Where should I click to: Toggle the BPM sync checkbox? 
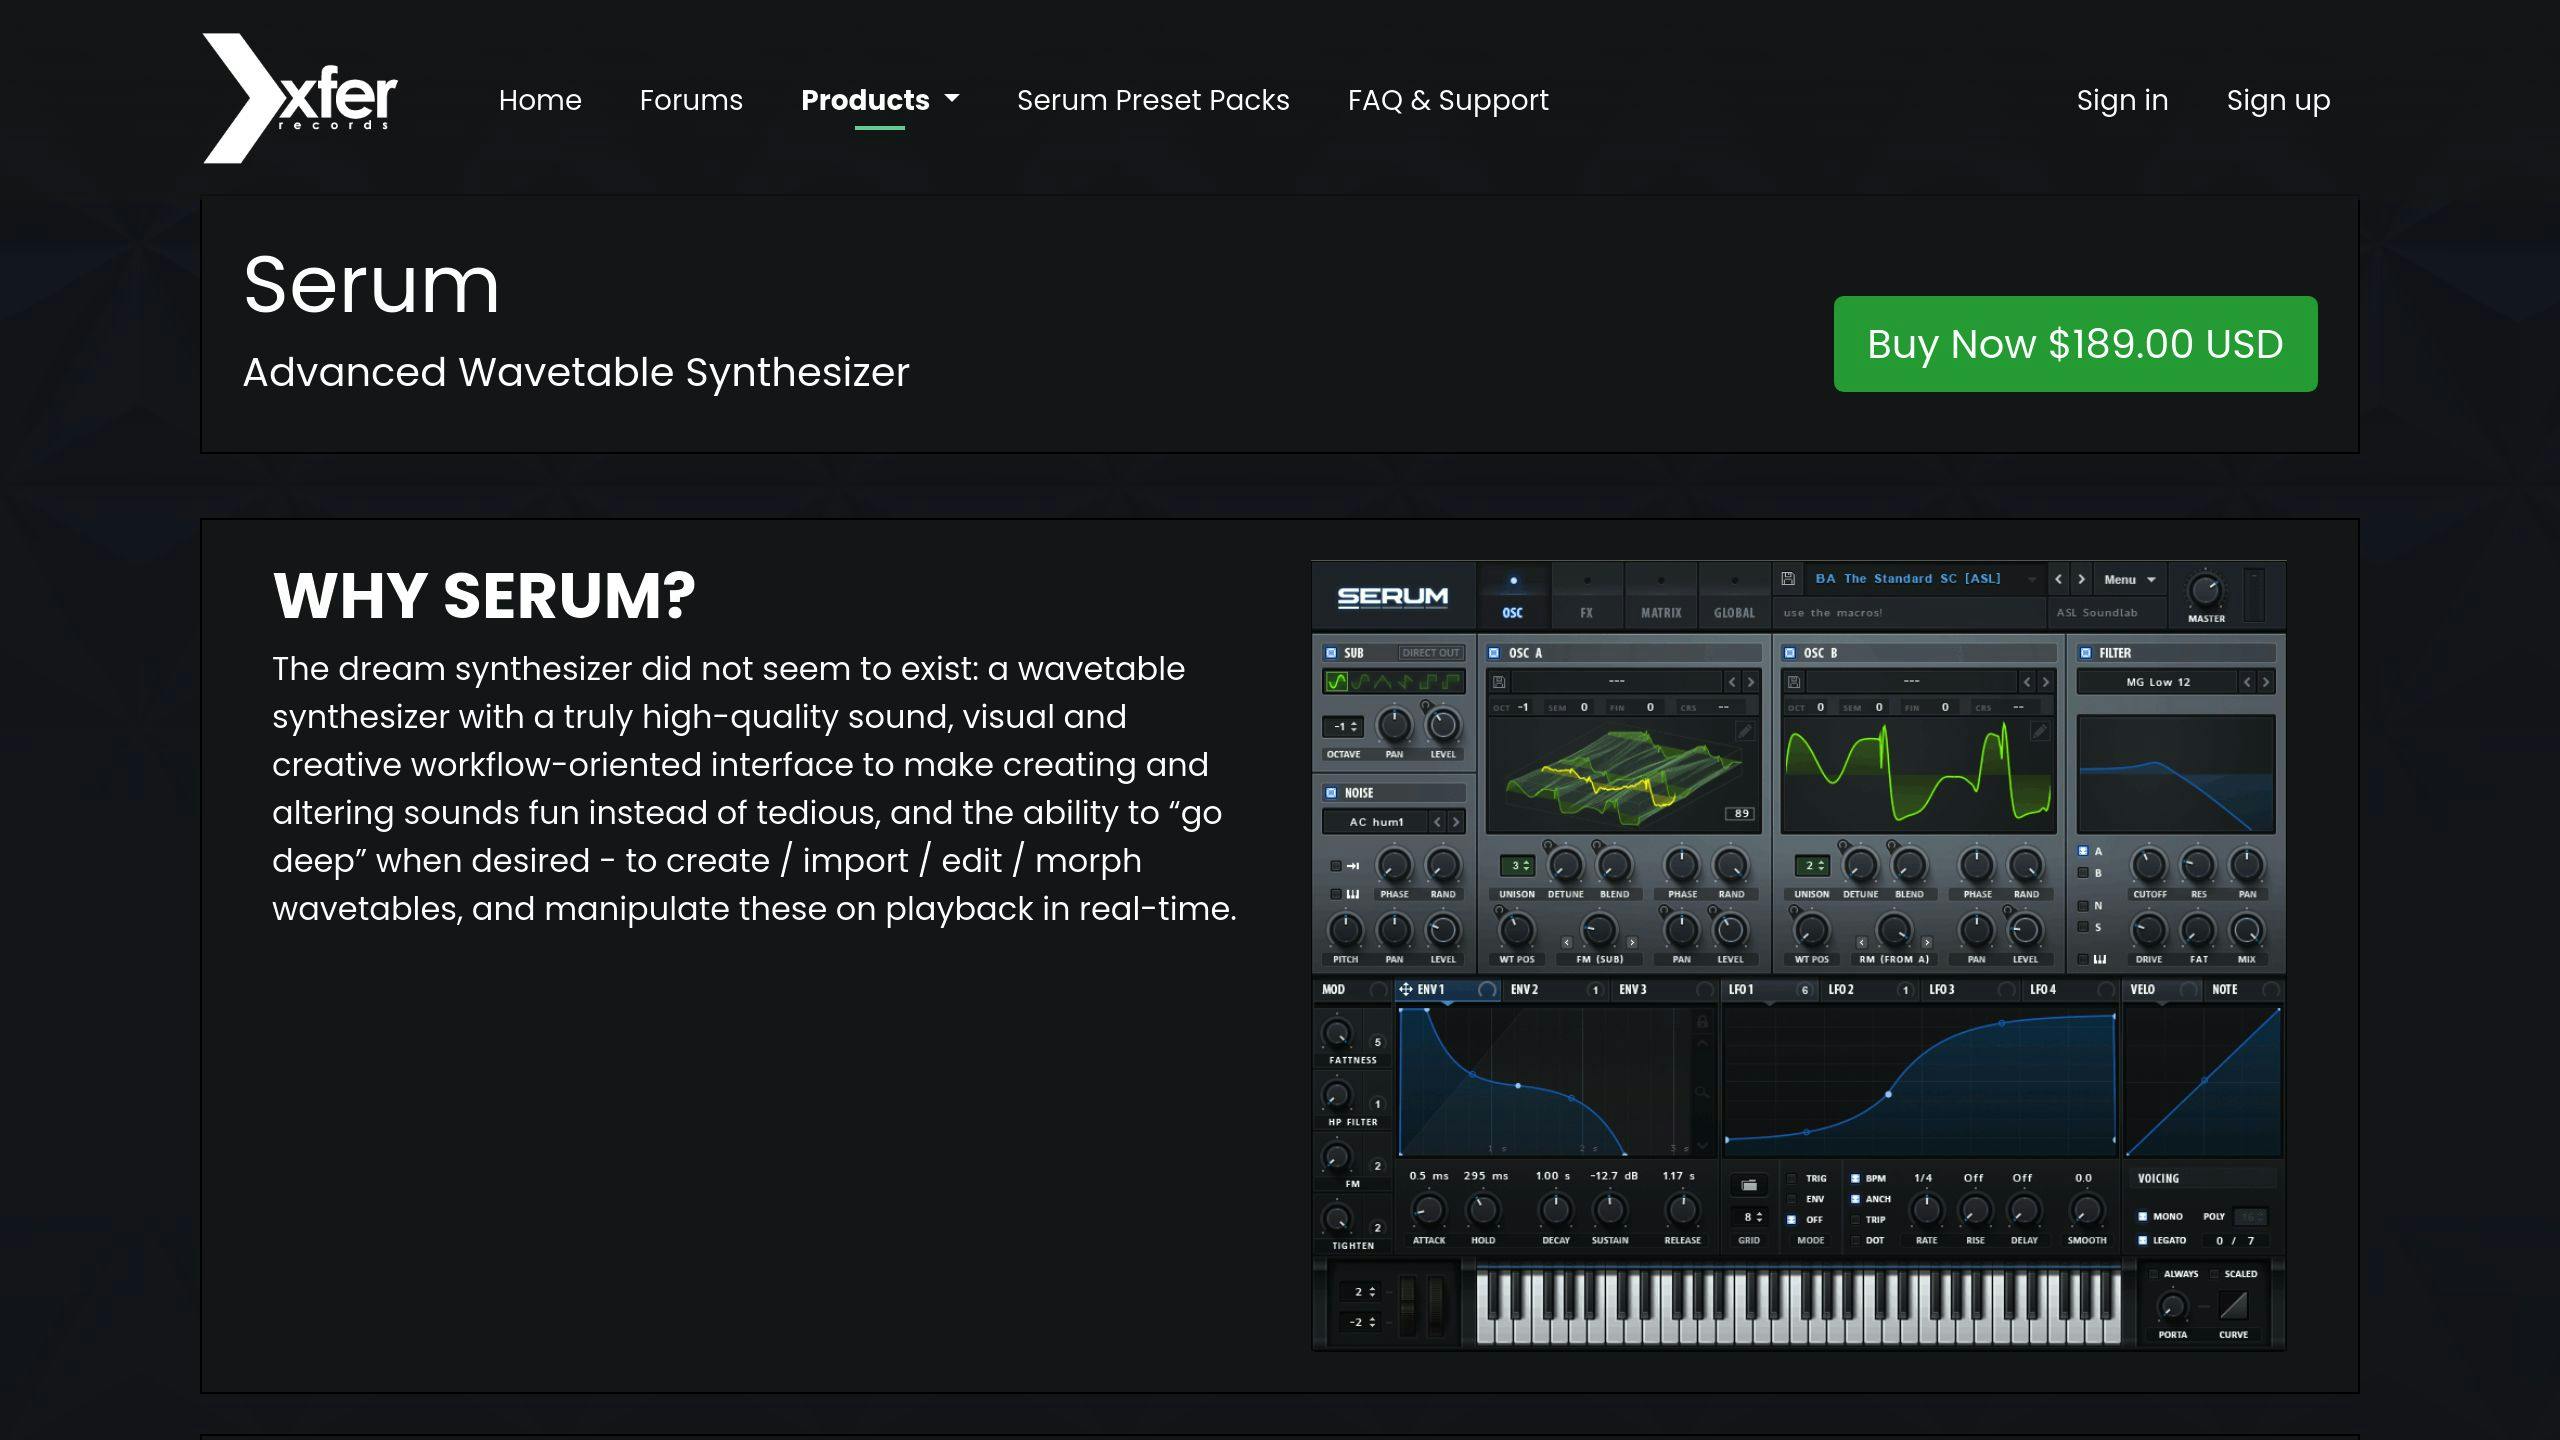1855,1178
